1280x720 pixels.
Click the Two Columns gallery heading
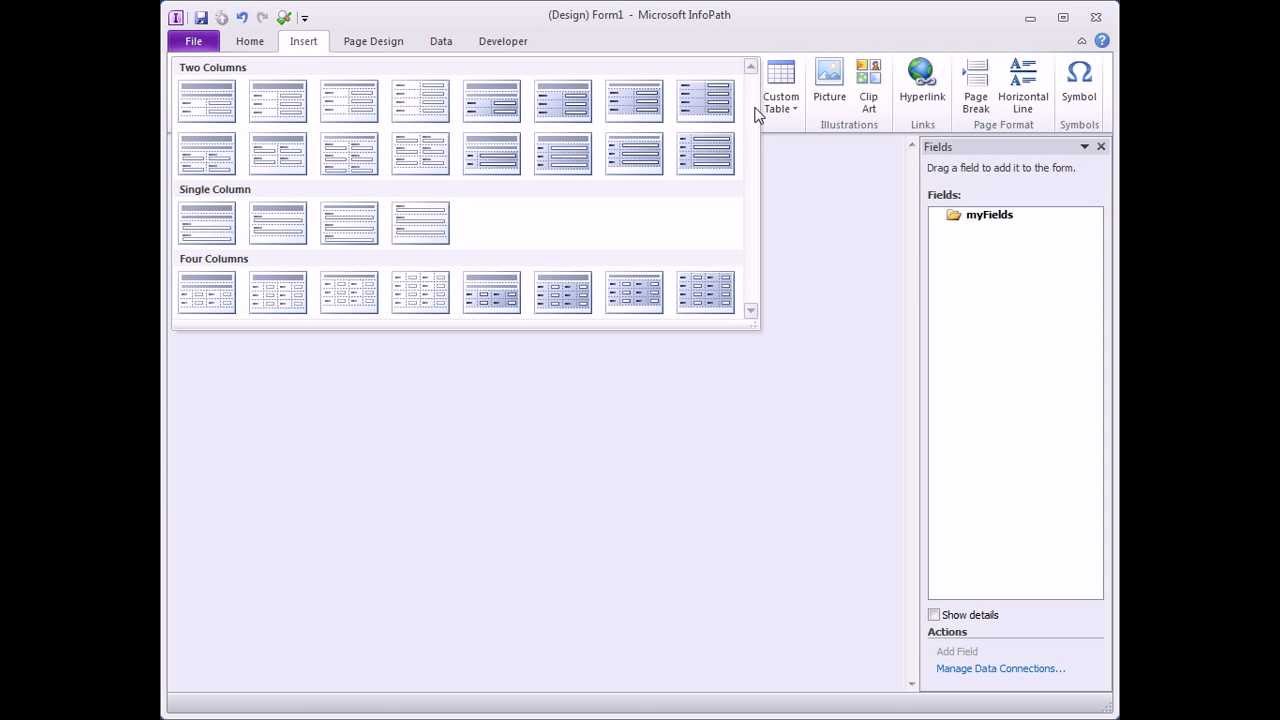pos(213,68)
